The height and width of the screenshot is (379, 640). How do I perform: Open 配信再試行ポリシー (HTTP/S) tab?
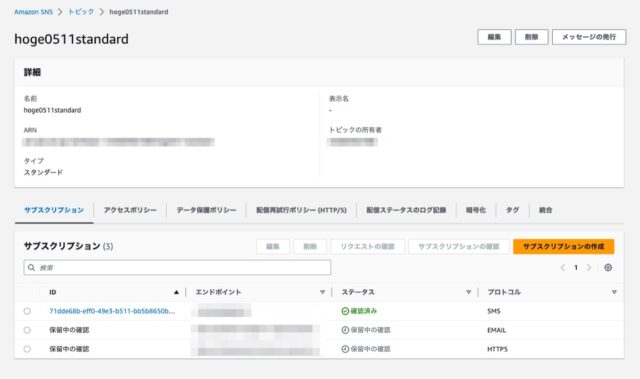click(x=301, y=210)
